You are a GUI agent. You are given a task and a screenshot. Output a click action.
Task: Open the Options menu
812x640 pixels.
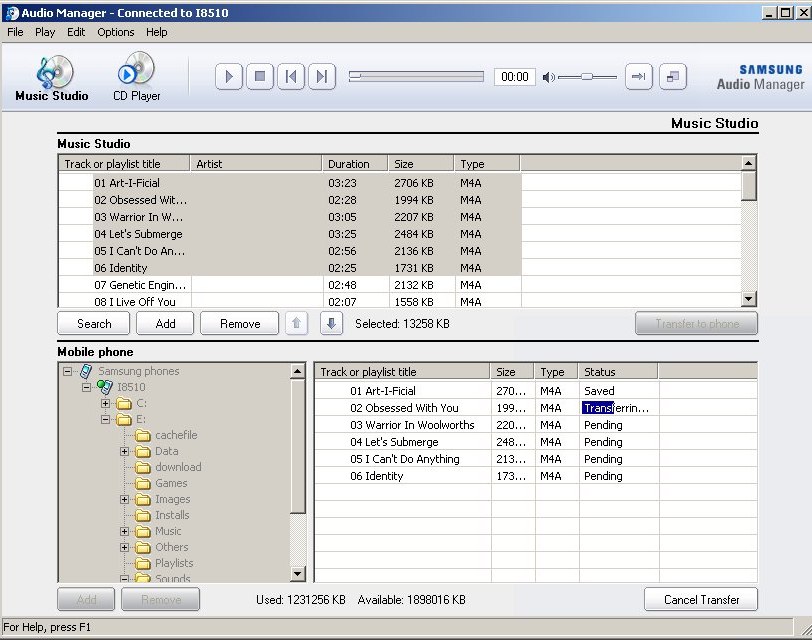[x=115, y=32]
